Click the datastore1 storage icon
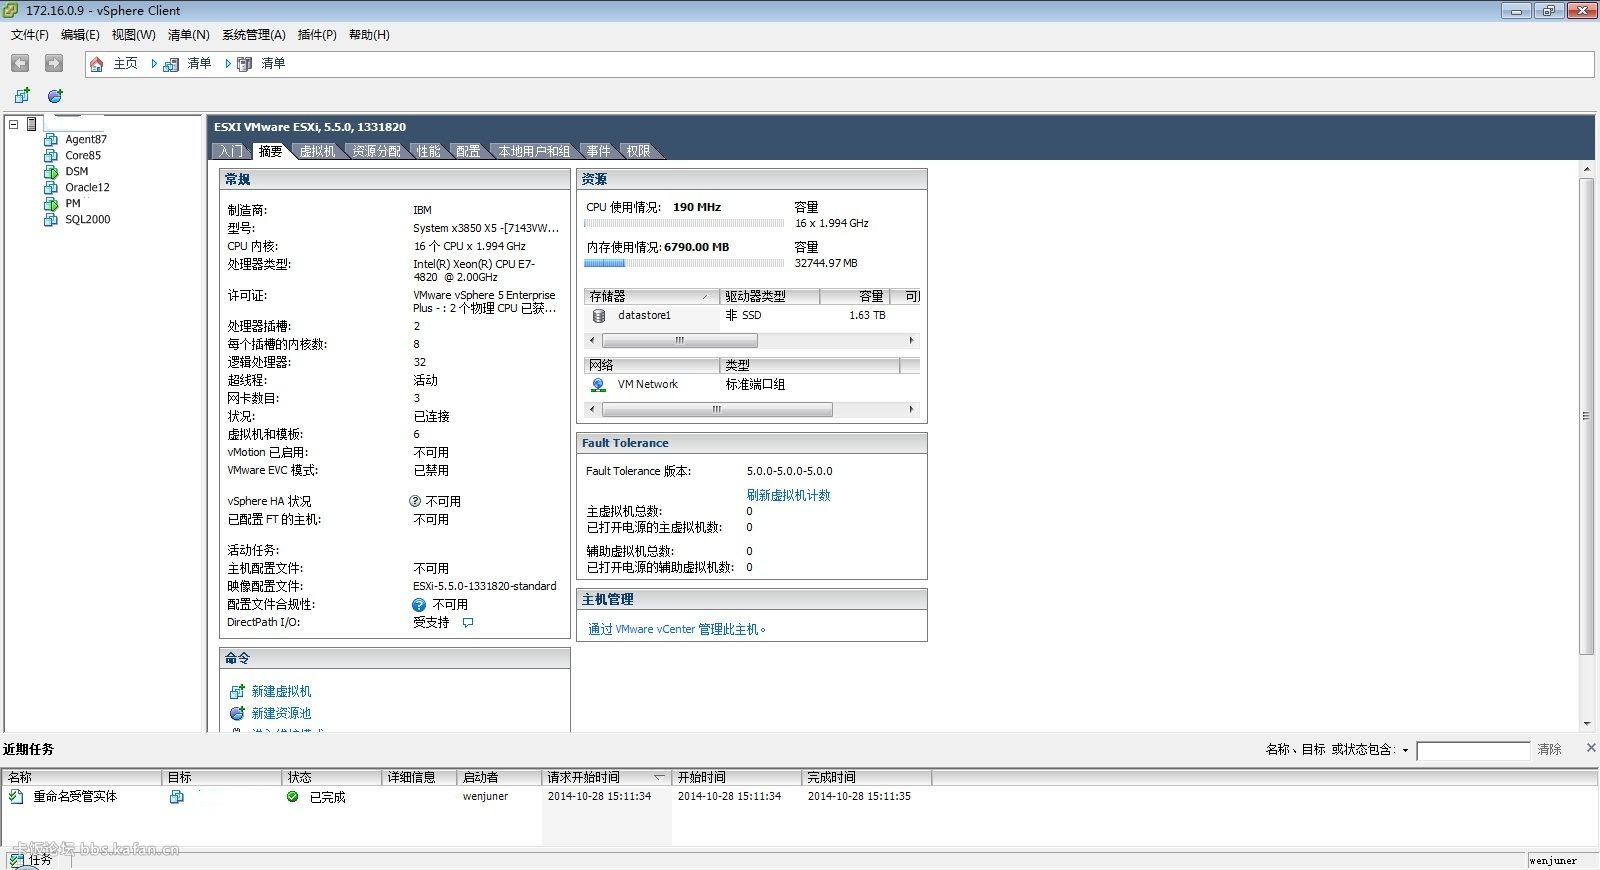The height and width of the screenshot is (870, 1600). (599, 315)
